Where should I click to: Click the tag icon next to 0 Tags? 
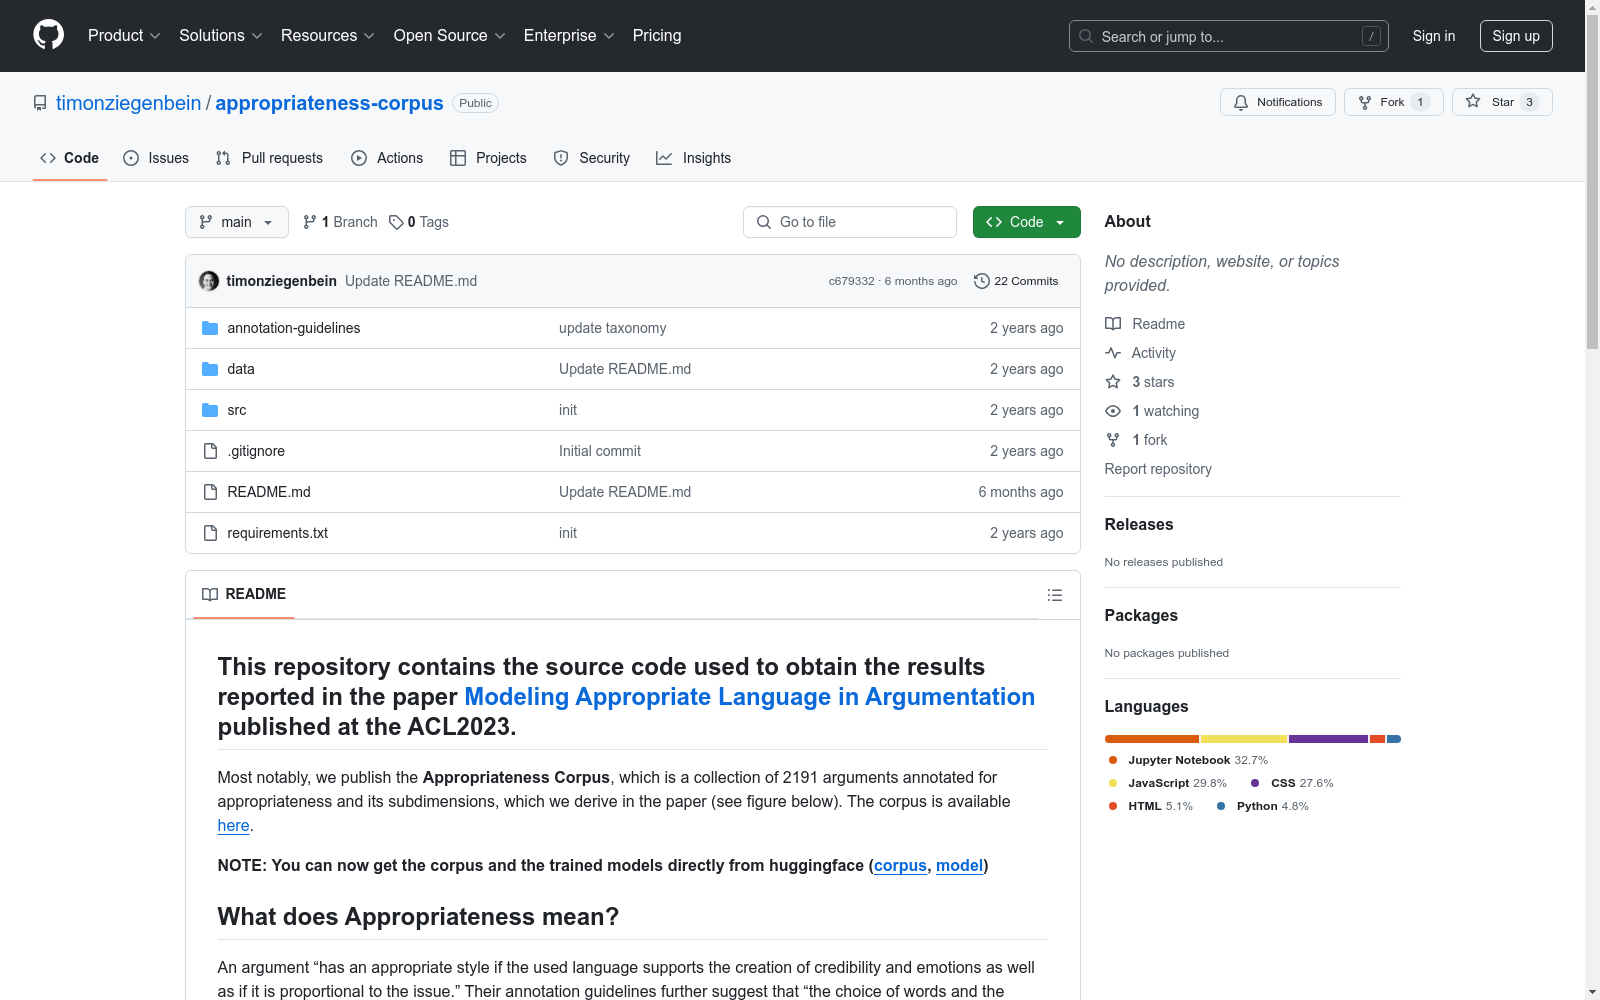(x=396, y=222)
